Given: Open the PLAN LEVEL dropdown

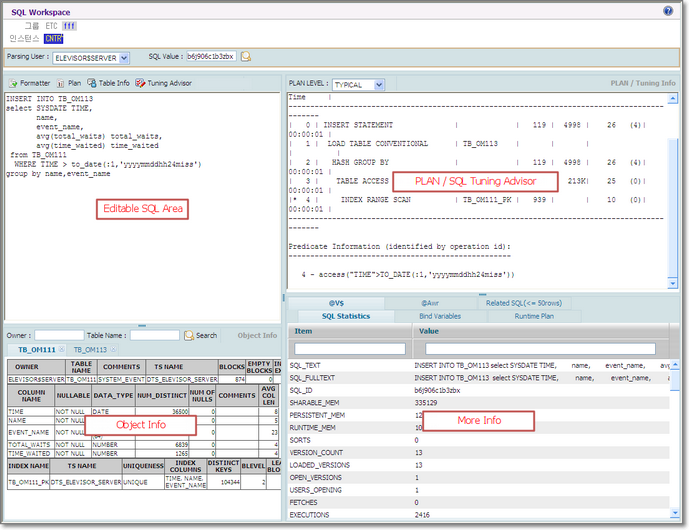Looking at the screenshot, I should coord(379,84).
